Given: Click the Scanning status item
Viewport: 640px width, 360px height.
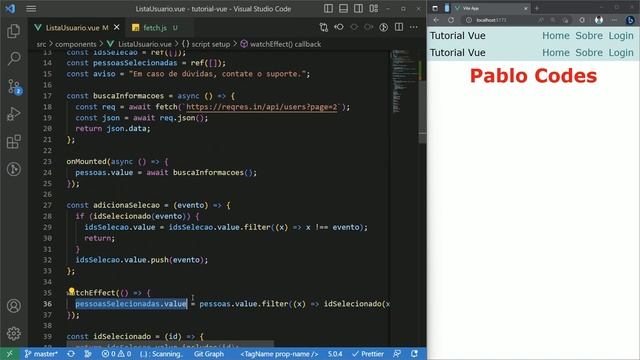Looking at the screenshot, I should 161,354.
